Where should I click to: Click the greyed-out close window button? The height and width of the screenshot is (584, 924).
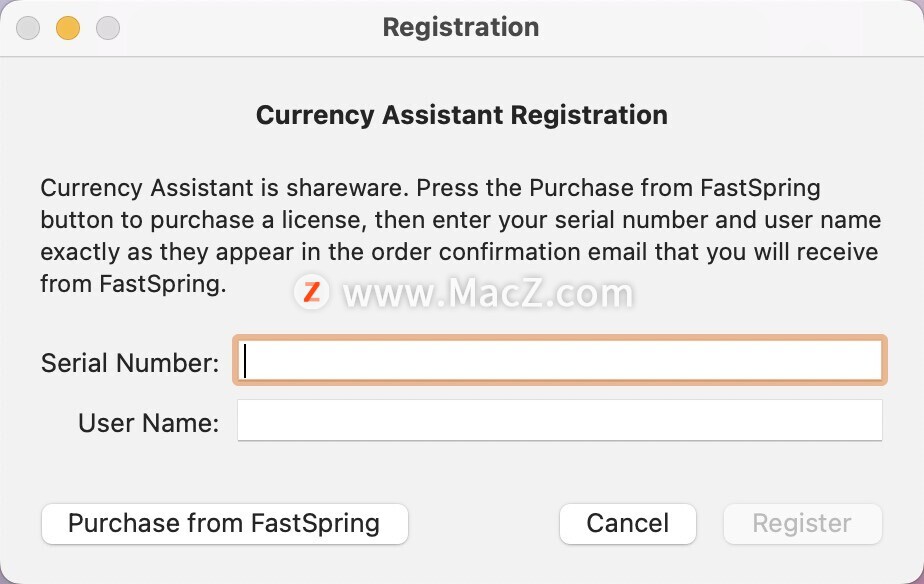(x=28, y=28)
